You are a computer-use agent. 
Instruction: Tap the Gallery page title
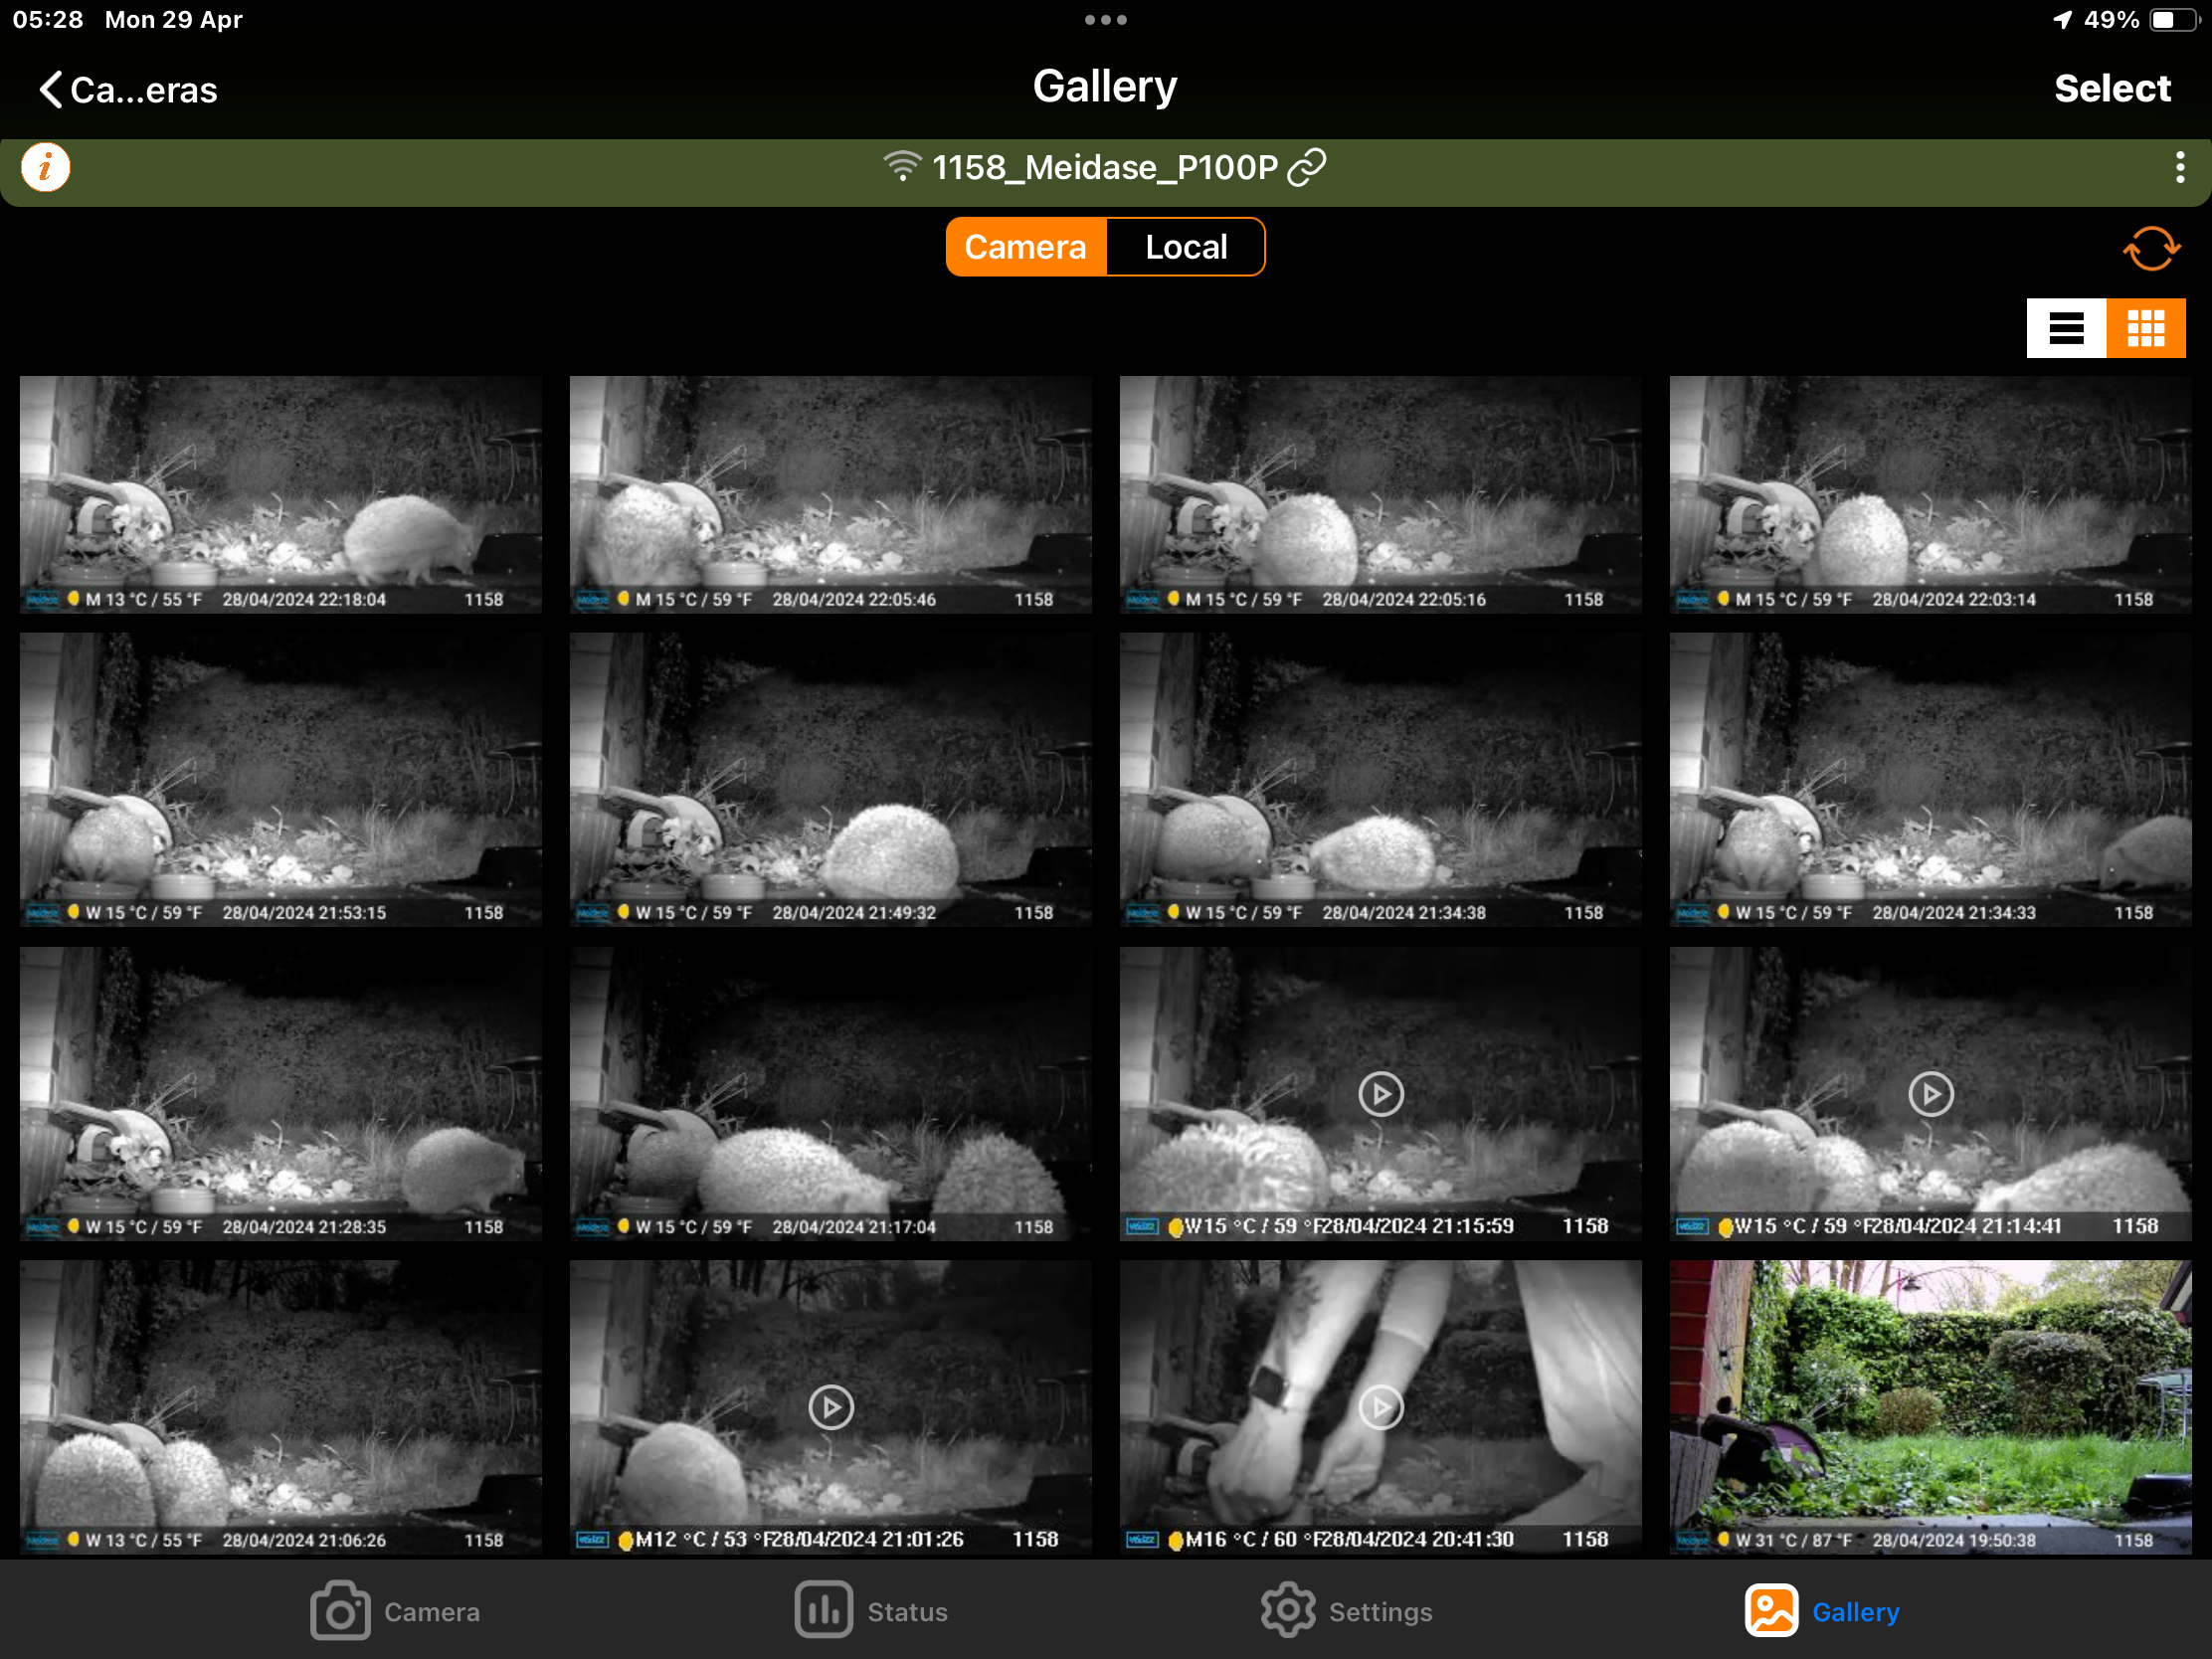1105,87
